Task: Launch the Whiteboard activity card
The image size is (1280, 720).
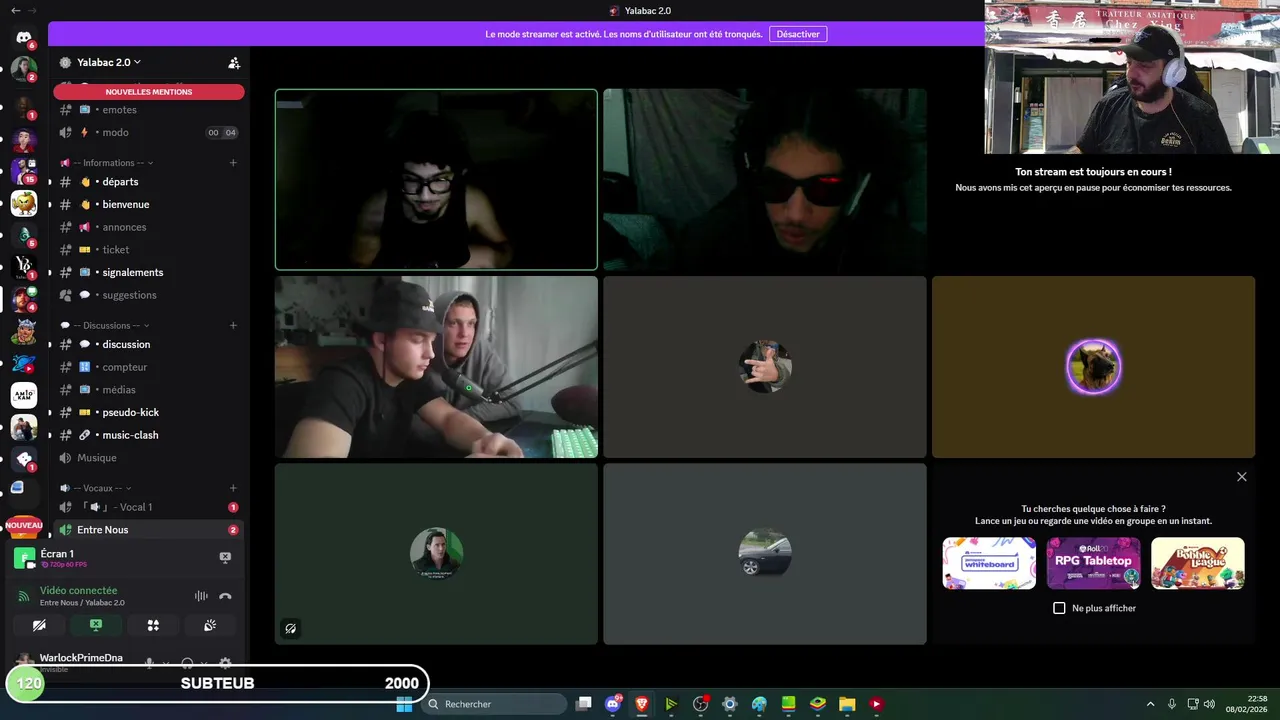Action: pyautogui.click(x=989, y=563)
